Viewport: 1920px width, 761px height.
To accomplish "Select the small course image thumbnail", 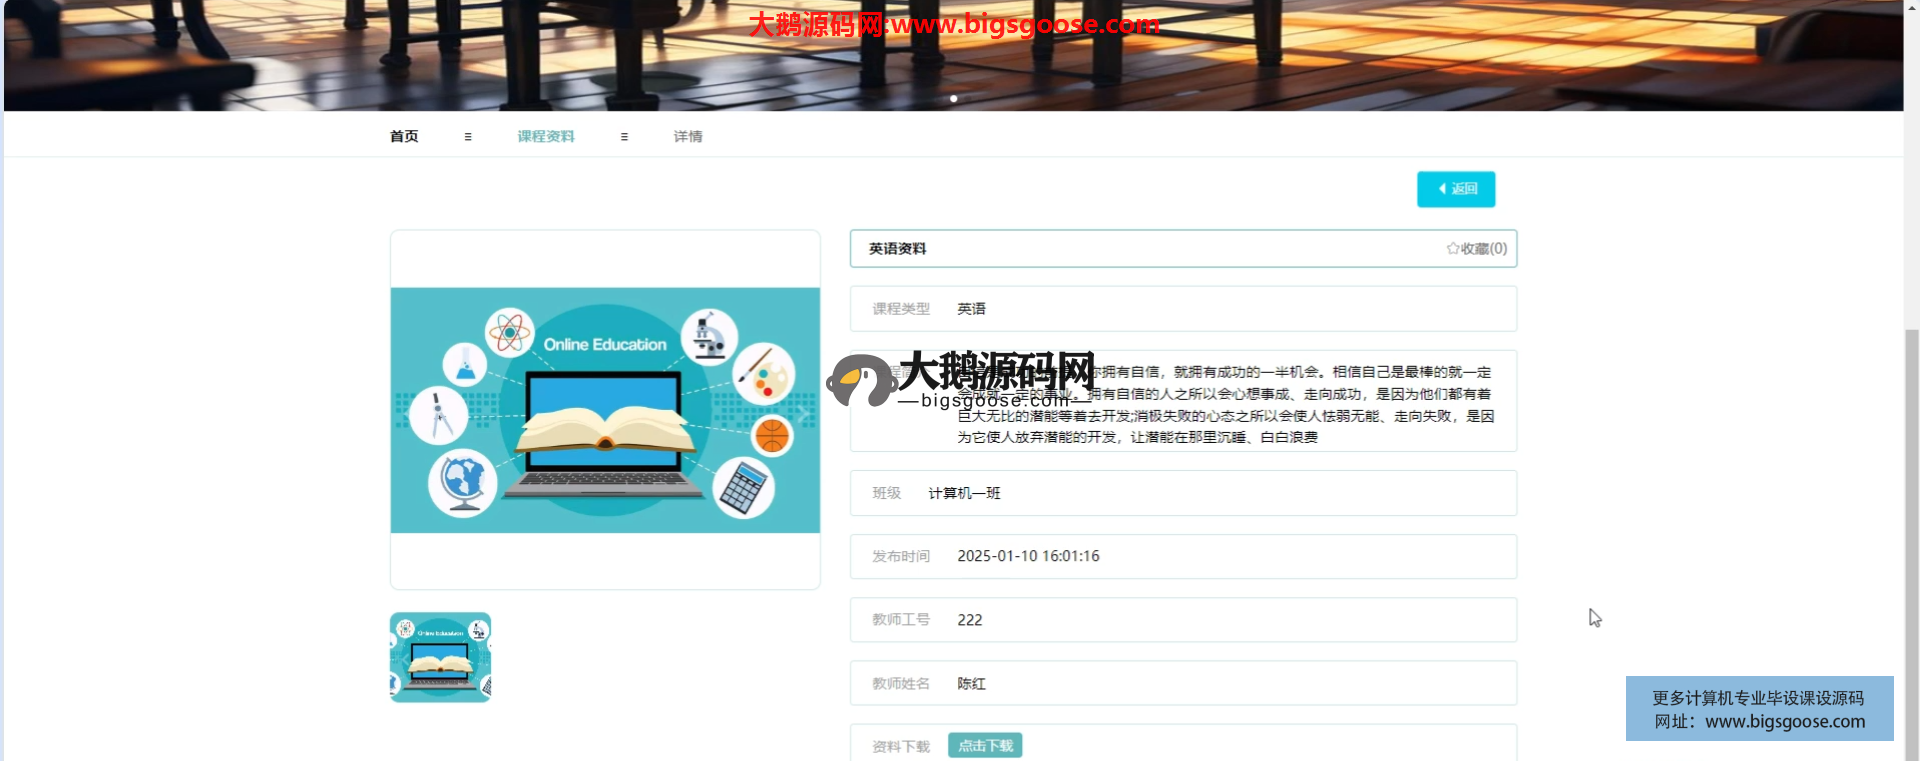I will (440, 657).
